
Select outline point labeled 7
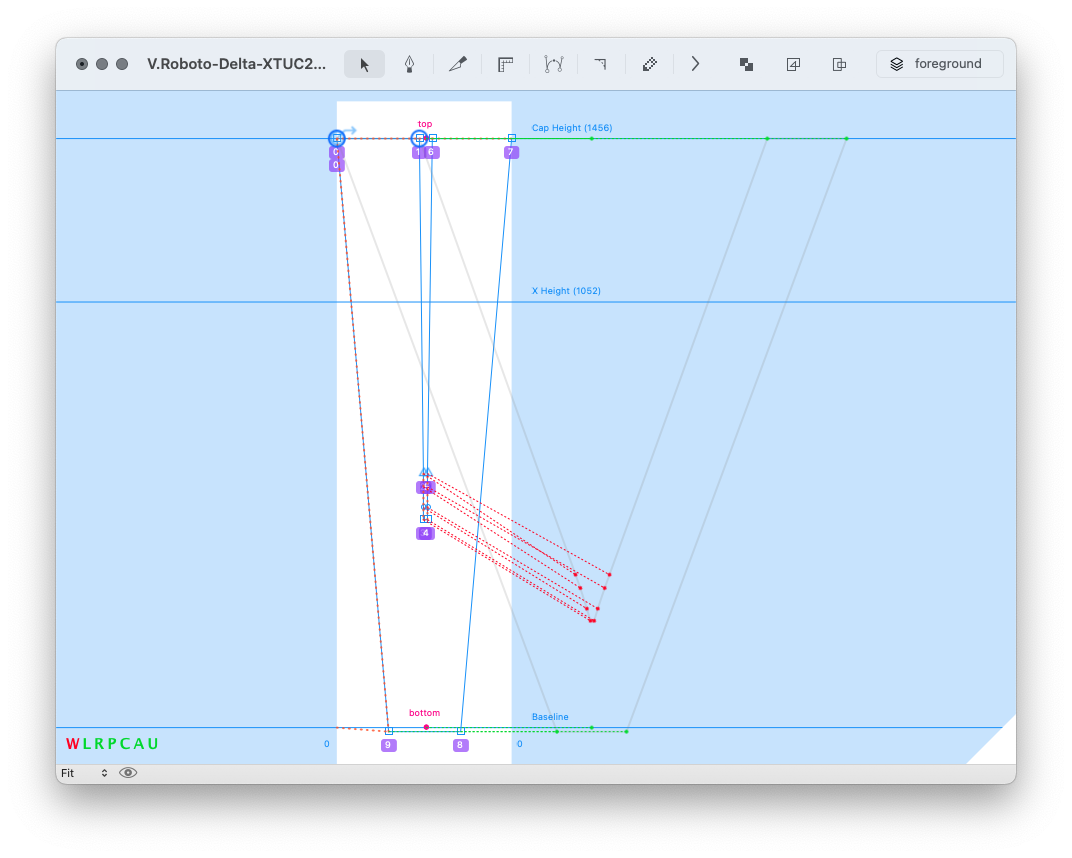tap(512, 138)
